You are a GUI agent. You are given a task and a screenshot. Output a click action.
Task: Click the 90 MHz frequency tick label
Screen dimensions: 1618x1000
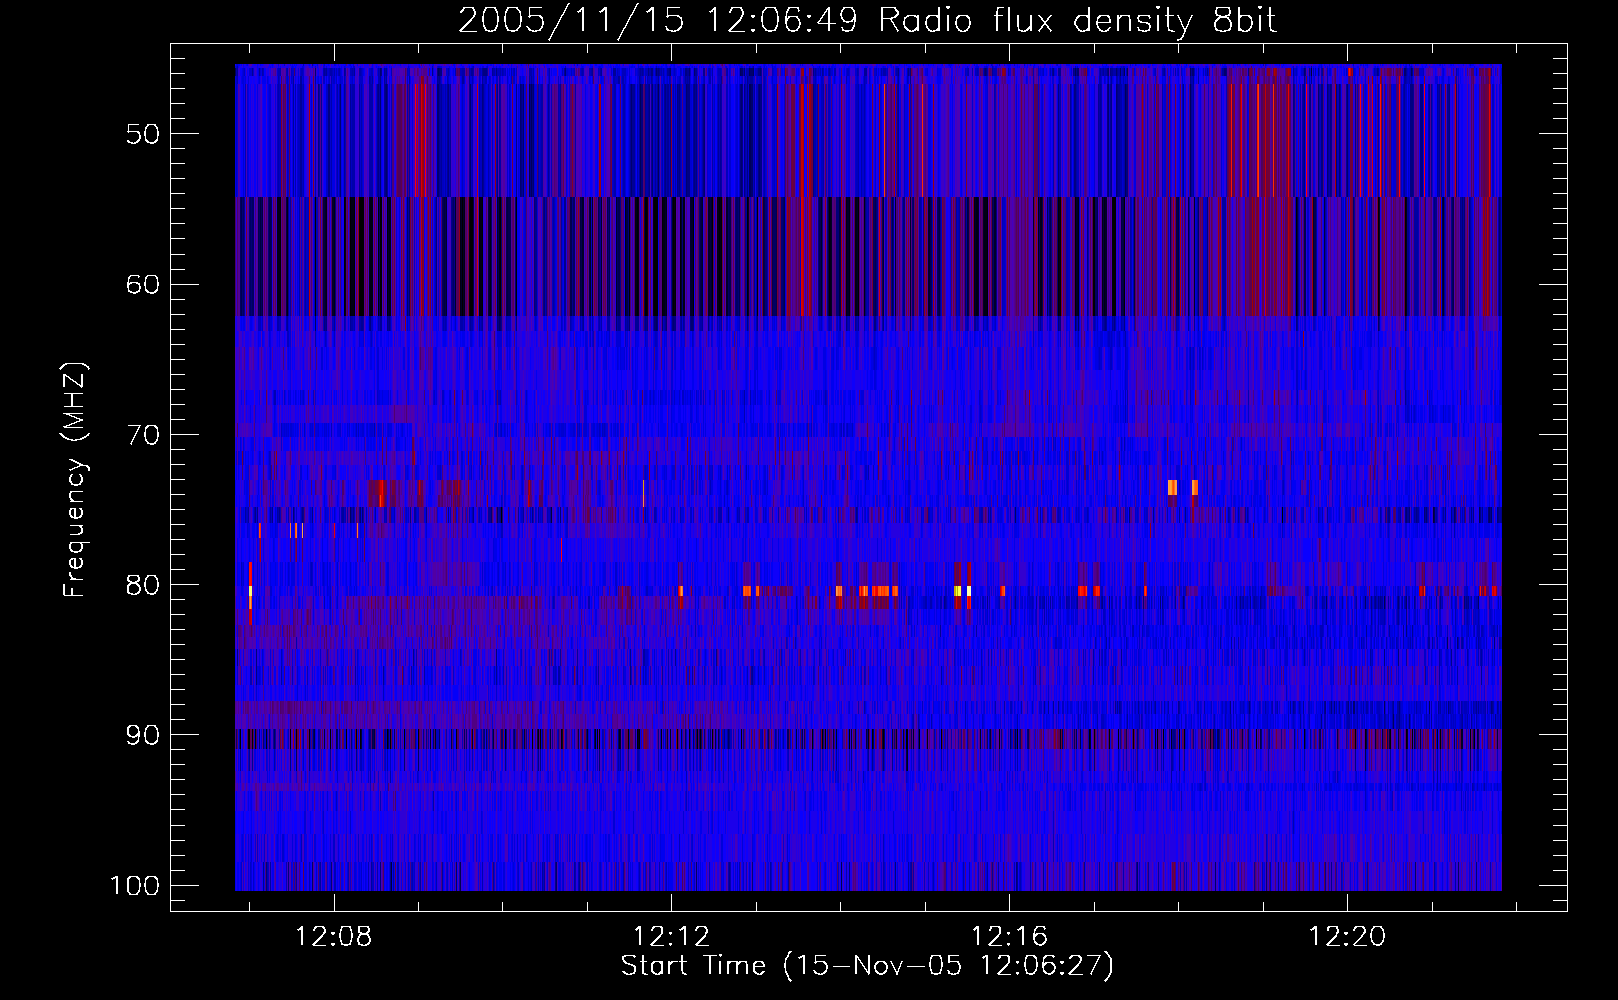[x=142, y=735]
